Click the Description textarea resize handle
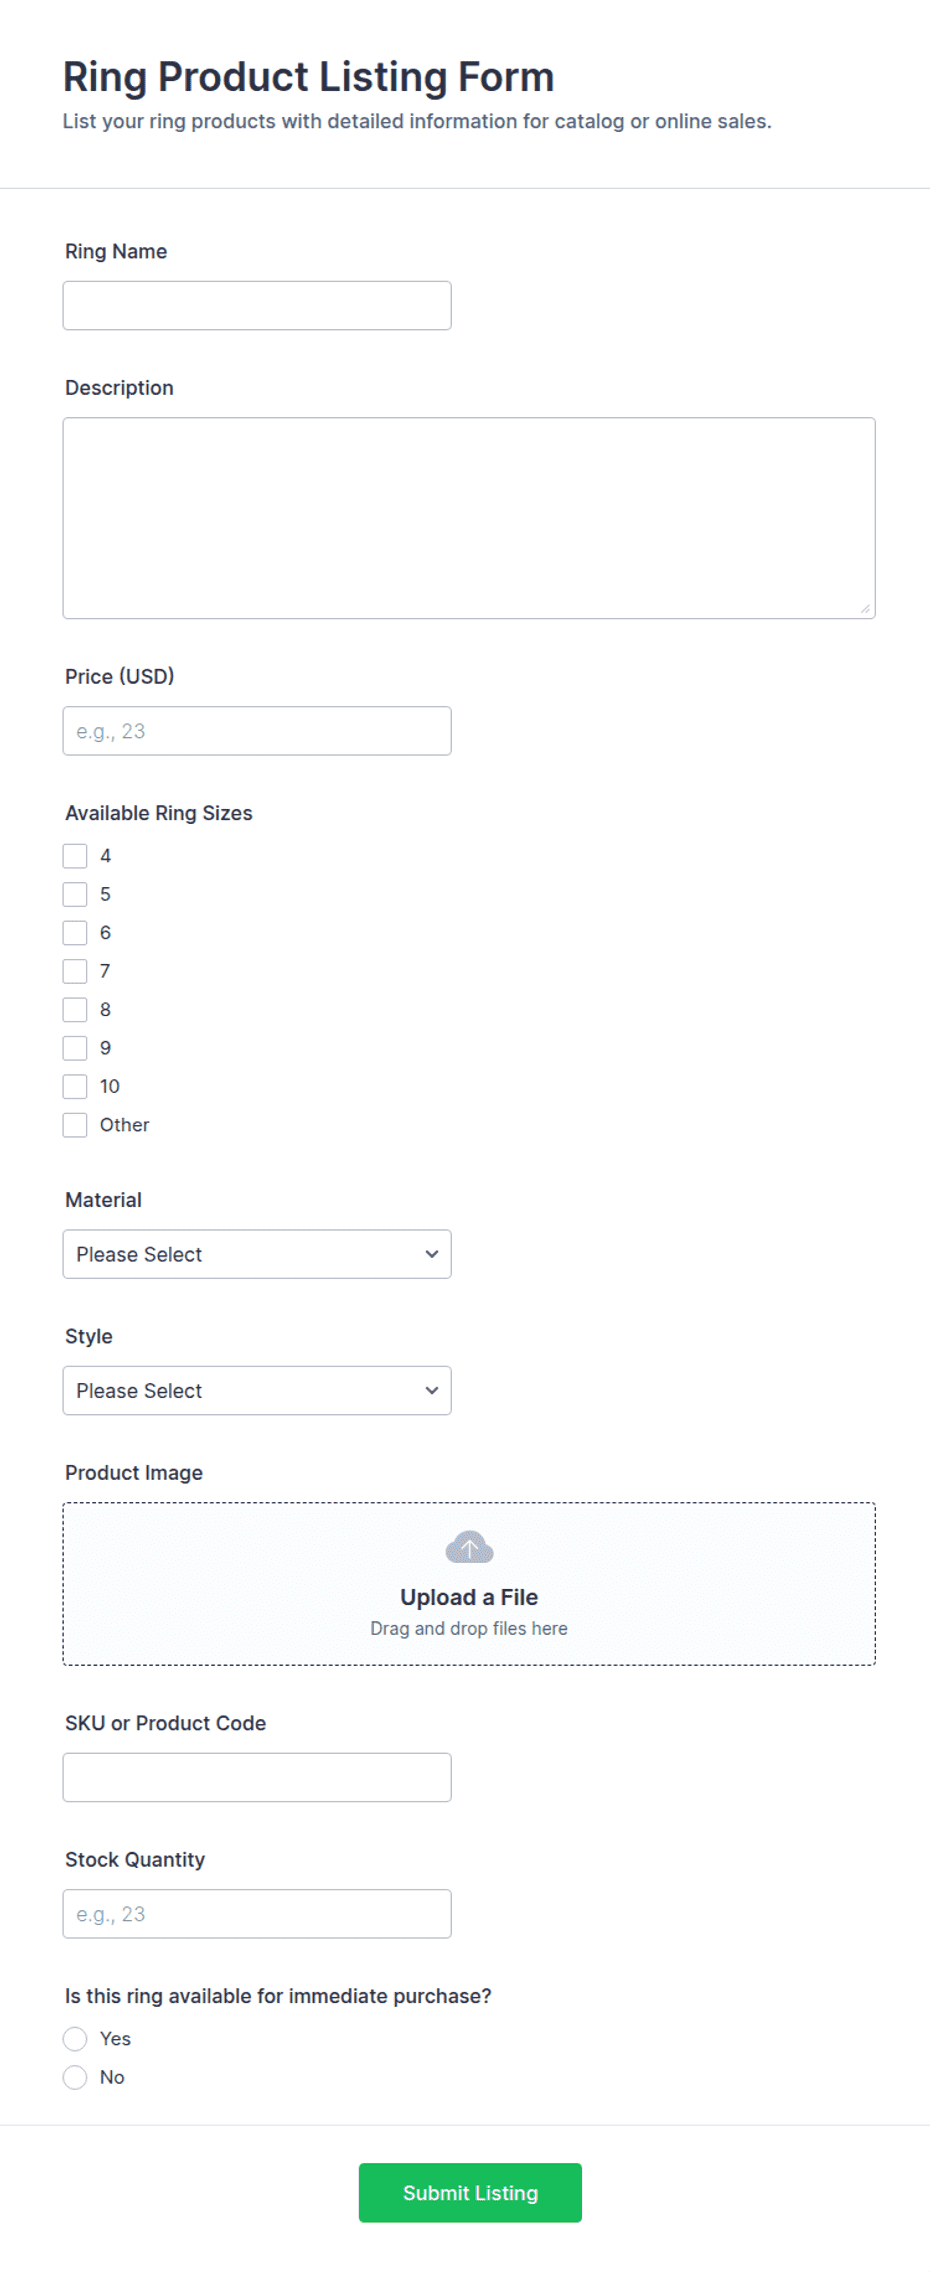930x2272 pixels. click(x=865, y=608)
